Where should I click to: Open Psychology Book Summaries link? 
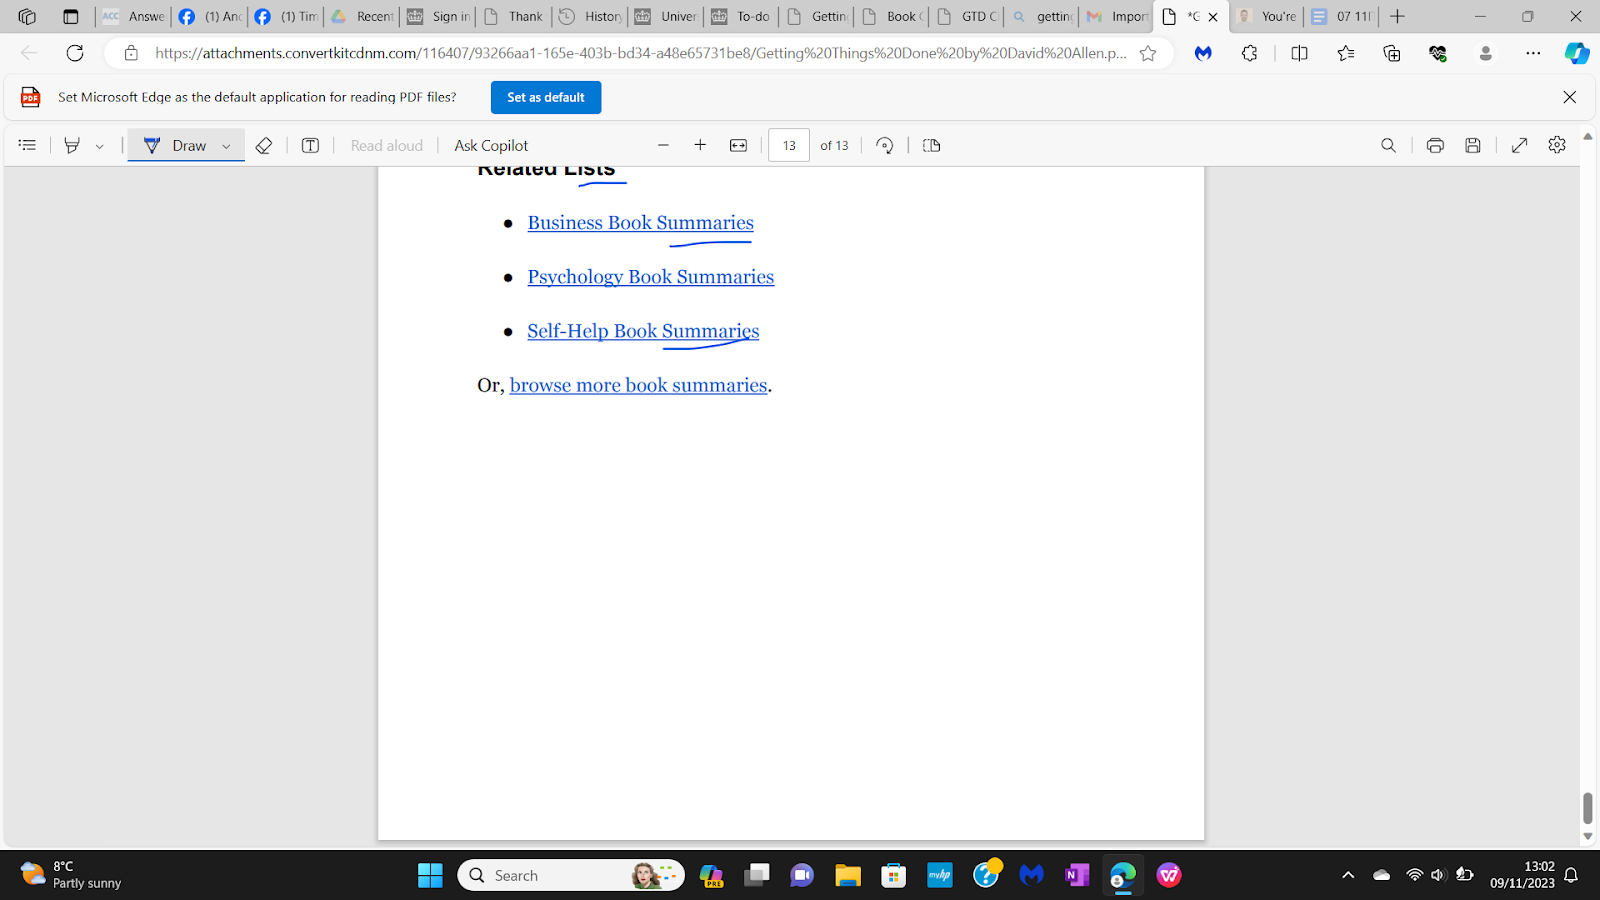tap(650, 277)
